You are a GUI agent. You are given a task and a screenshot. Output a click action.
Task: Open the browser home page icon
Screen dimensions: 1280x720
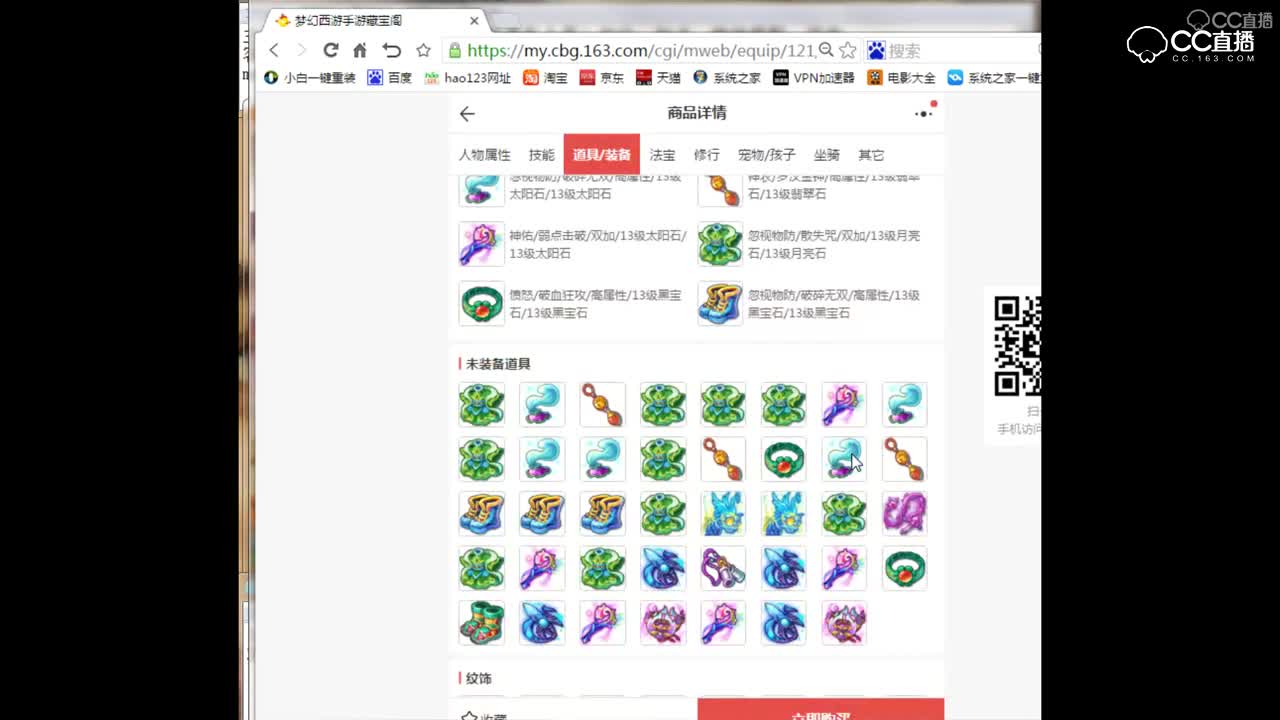tap(360, 50)
